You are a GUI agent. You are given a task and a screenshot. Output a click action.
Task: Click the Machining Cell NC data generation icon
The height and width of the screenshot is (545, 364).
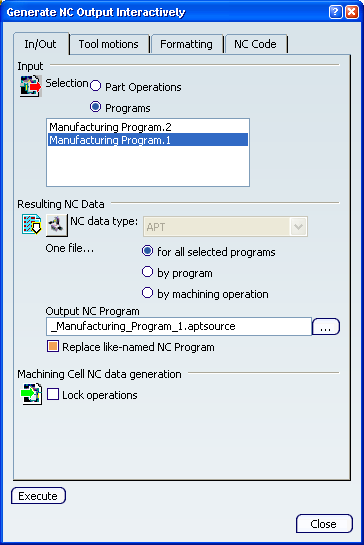point(32,394)
